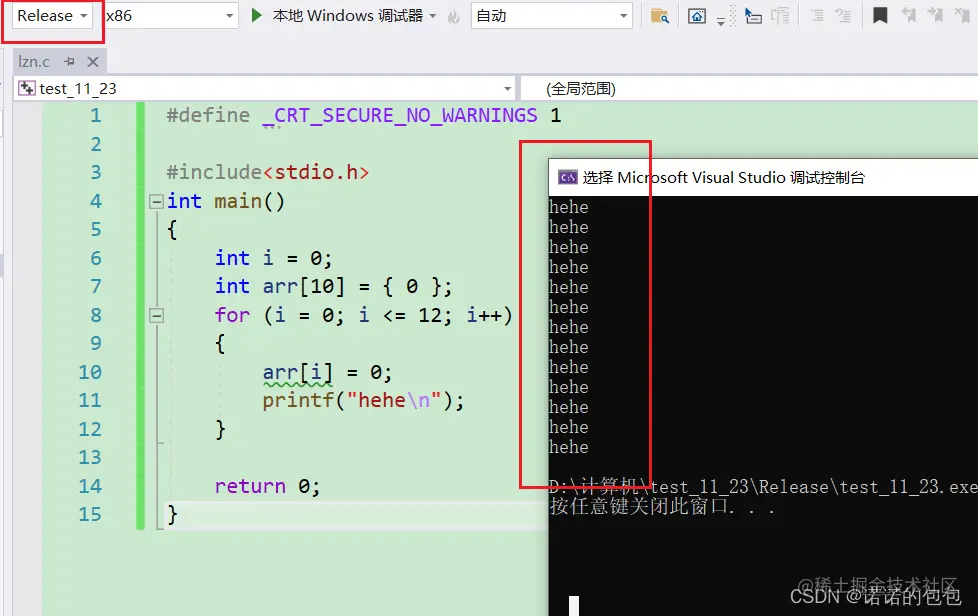
Task: Click the clear bookmarks icon
Action: [x=962, y=16]
